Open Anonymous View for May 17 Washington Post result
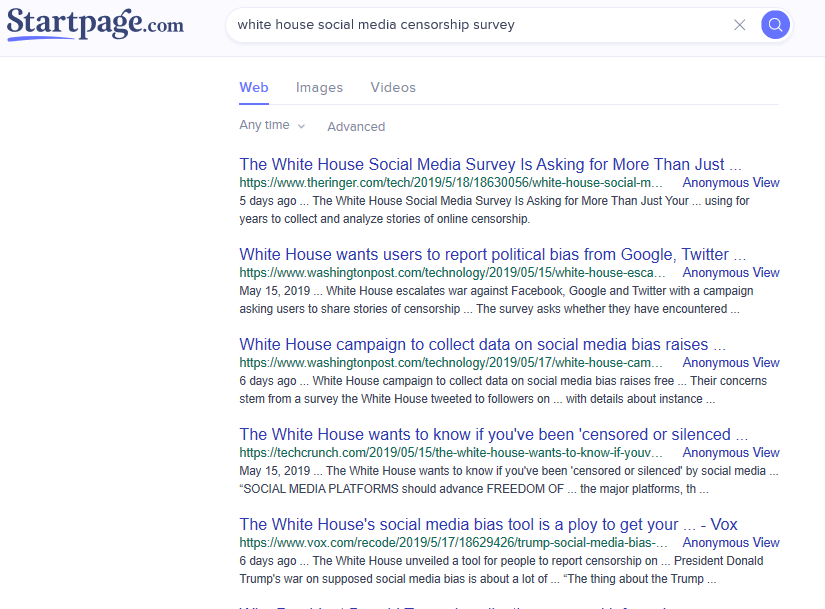The height and width of the screenshot is (609, 825). tap(730, 363)
